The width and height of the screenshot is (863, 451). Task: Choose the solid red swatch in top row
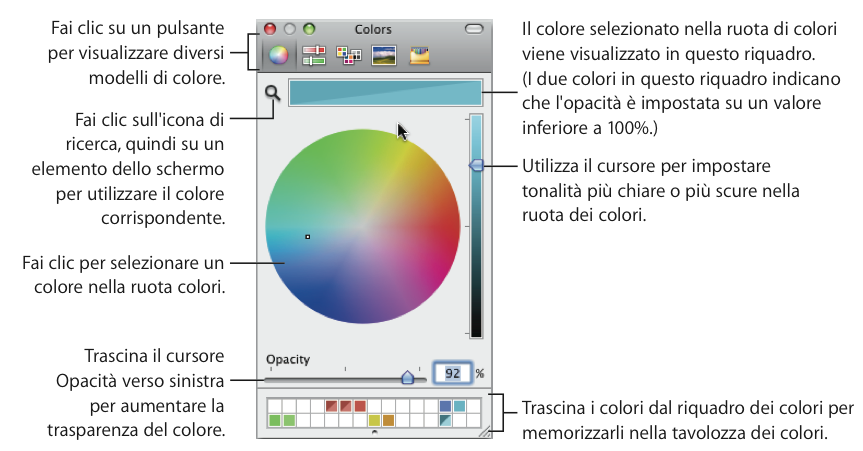(x=360, y=406)
